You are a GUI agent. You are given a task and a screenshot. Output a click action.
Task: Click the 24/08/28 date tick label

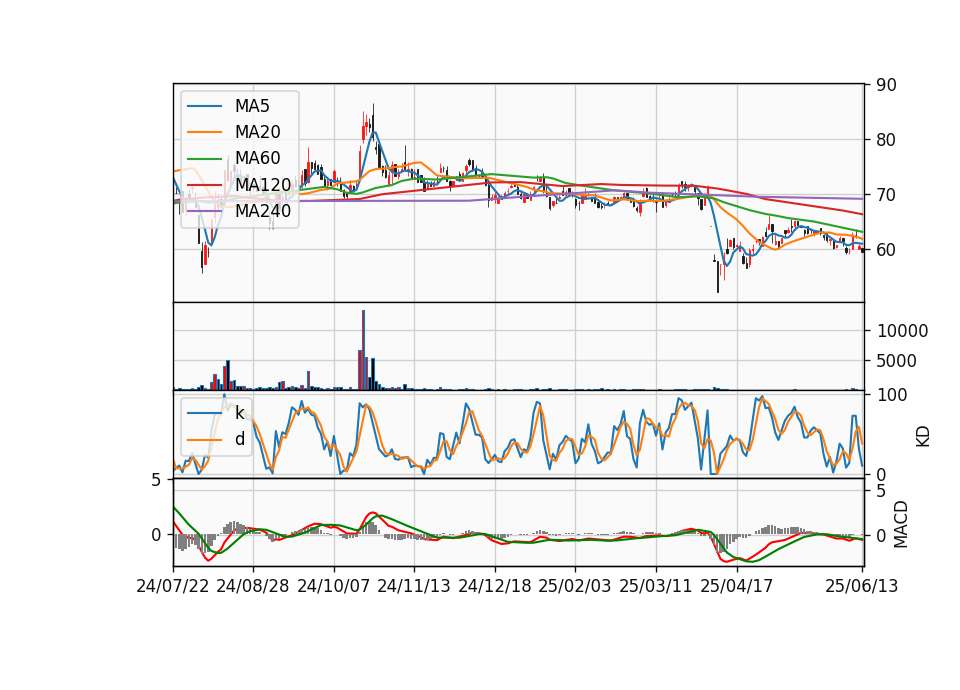coord(253,586)
